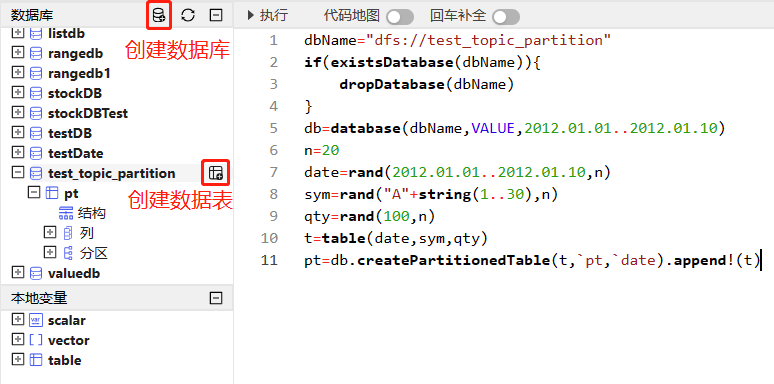Collapse the 数据库 panel with minus icon

216,15
